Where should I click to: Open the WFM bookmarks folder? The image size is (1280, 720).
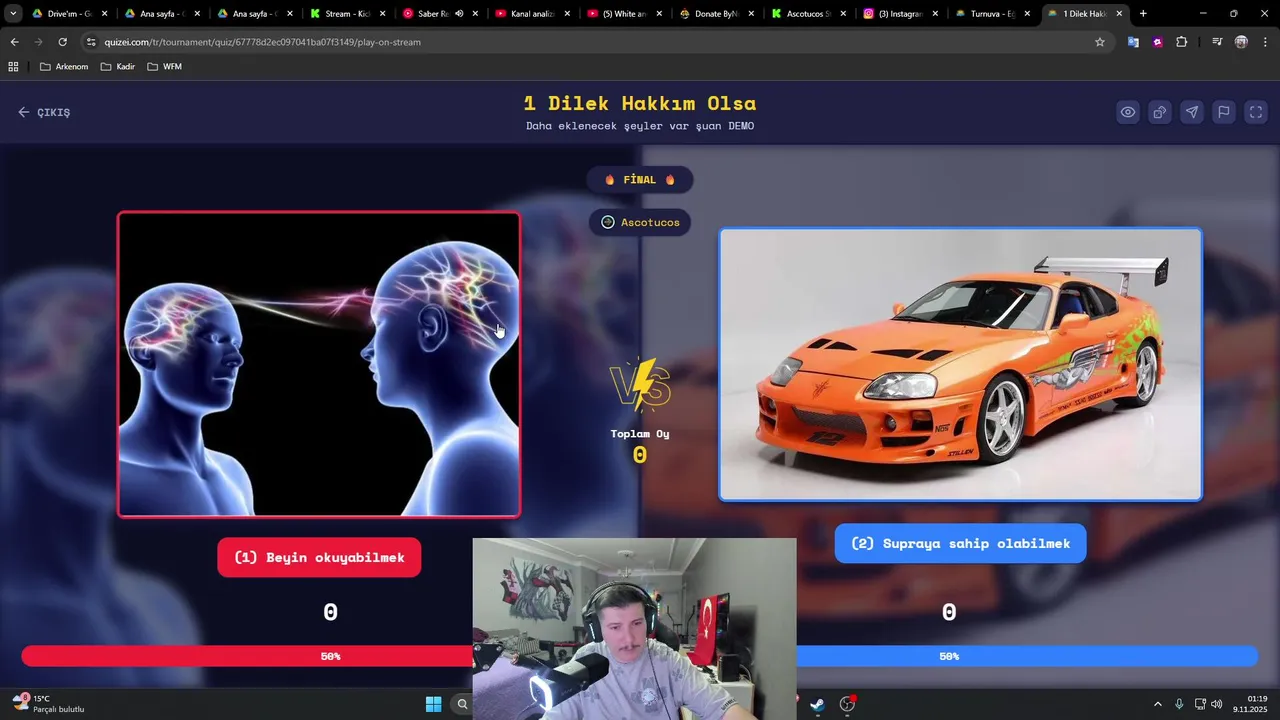pos(164,66)
